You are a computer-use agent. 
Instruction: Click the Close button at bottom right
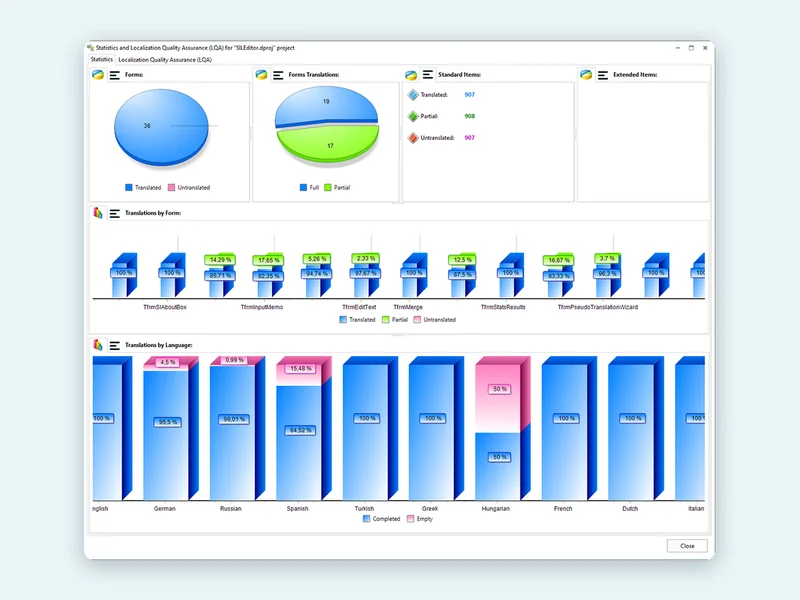[x=687, y=545]
